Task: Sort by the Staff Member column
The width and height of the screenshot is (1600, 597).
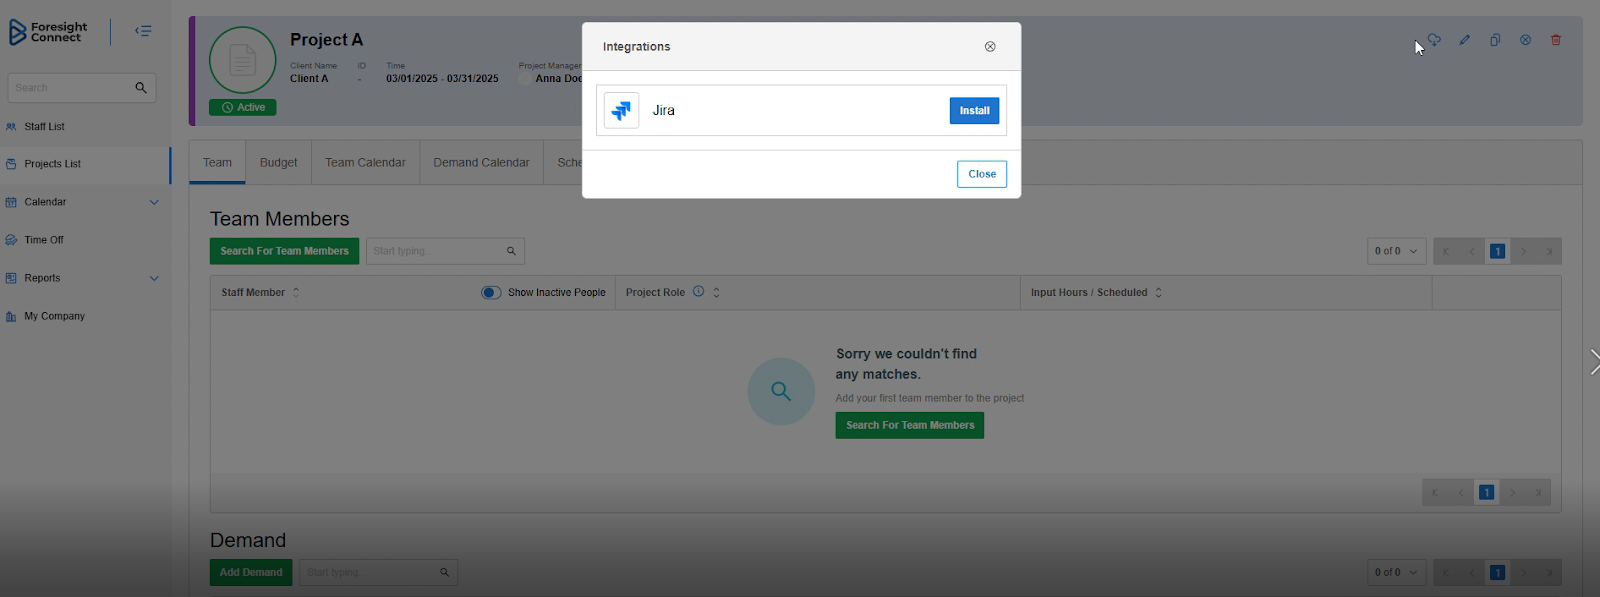Action: click(296, 293)
